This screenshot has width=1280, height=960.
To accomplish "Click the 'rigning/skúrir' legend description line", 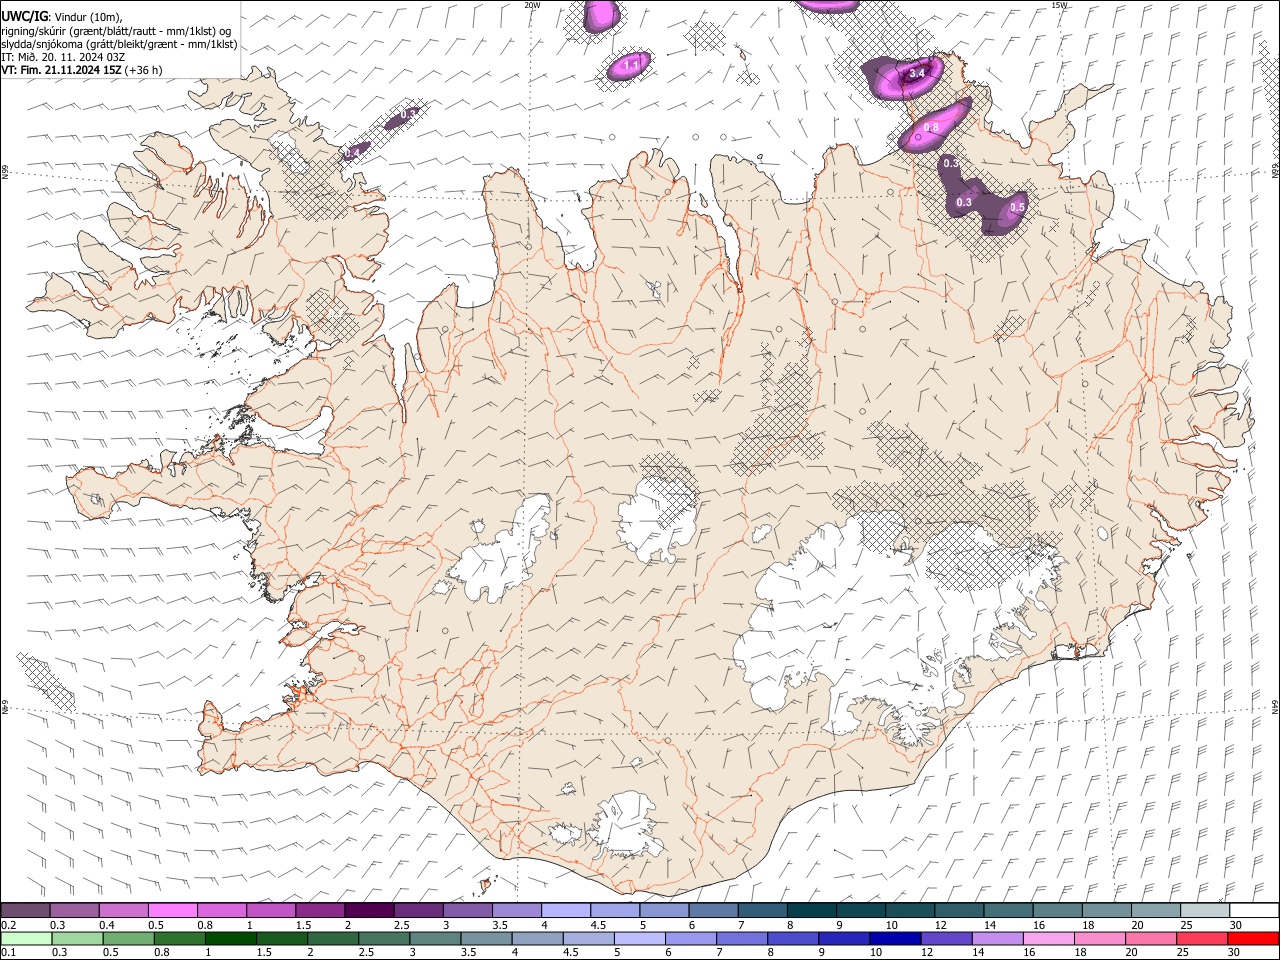I will (x=116, y=30).
